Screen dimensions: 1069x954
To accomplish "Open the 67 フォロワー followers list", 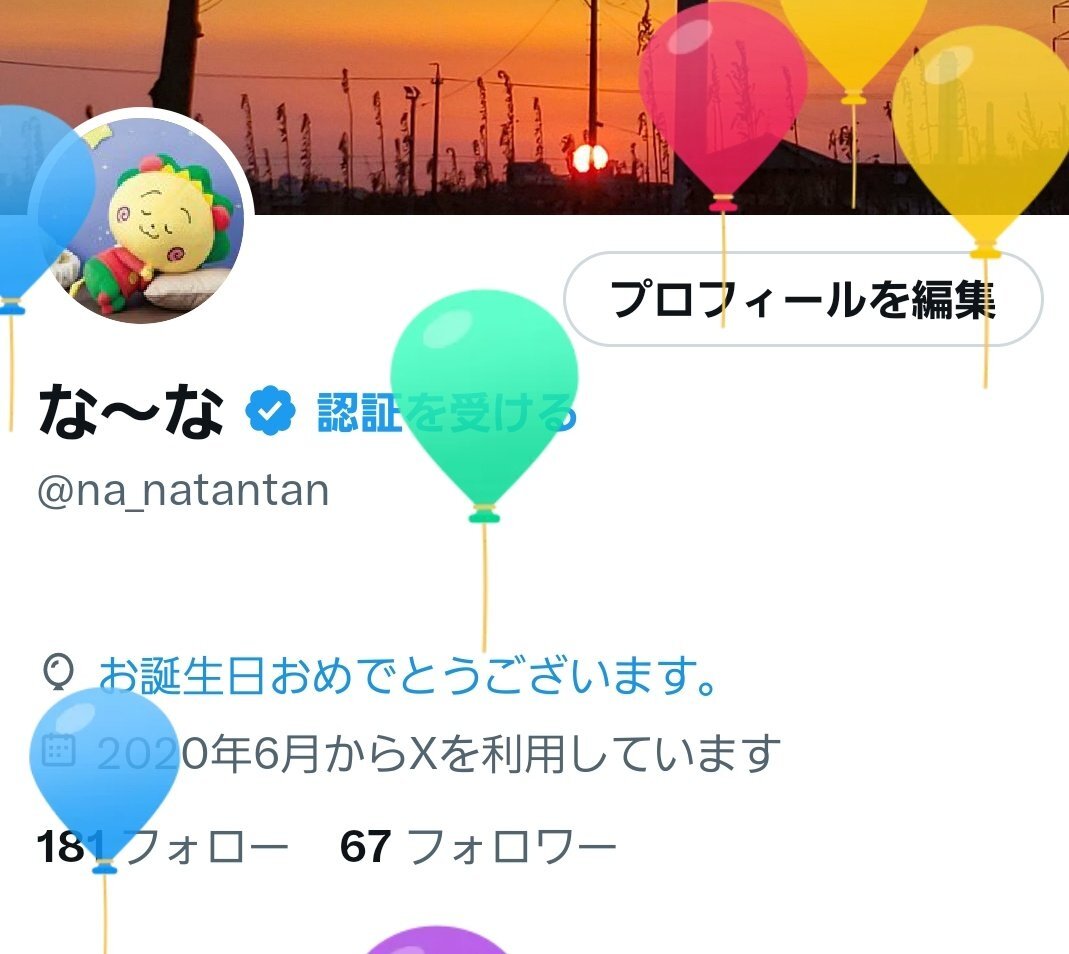I will (x=478, y=846).
